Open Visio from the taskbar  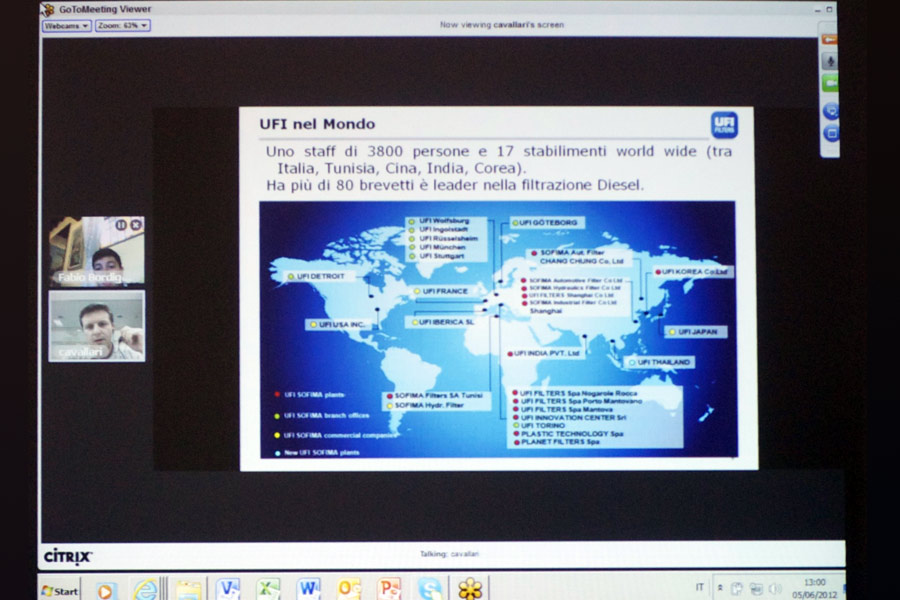[x=228, y=589]
